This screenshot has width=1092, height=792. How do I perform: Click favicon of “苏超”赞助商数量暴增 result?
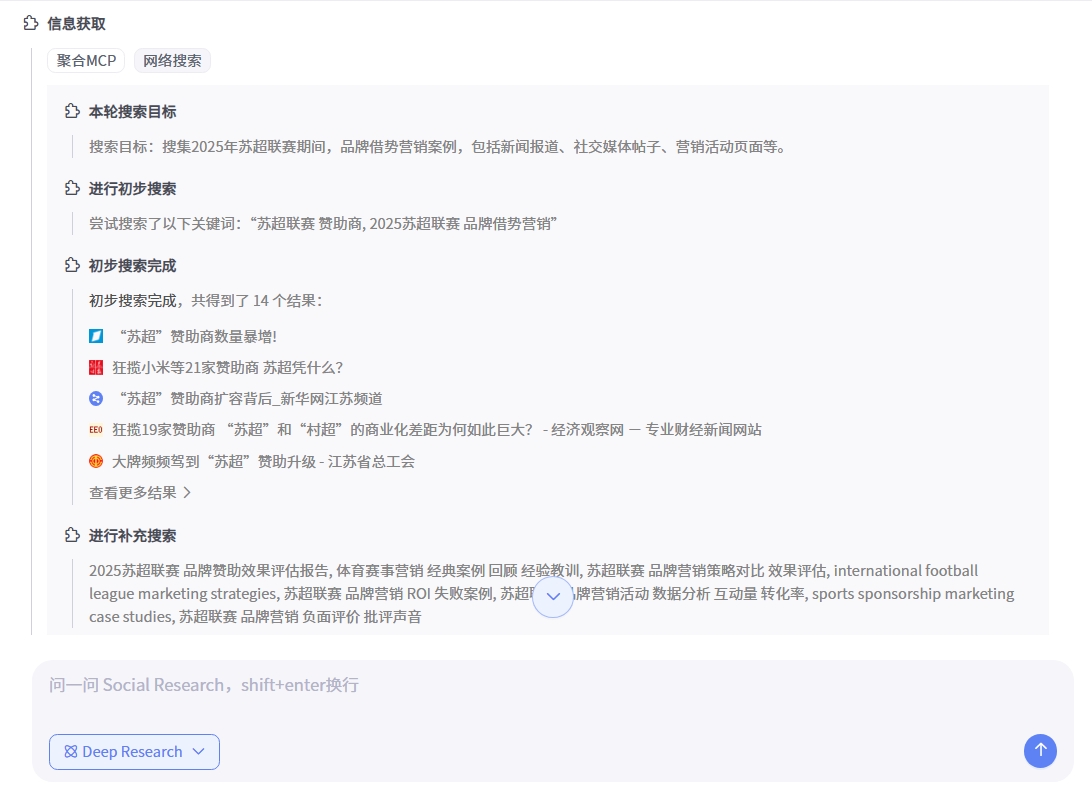coord(96,336)
